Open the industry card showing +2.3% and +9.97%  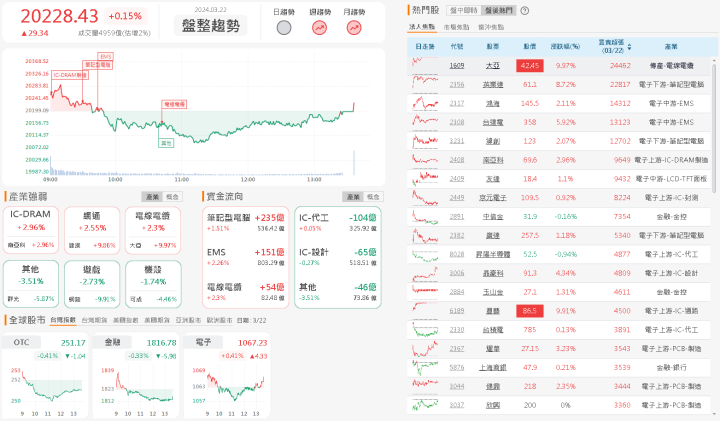(x=153, y=230)
